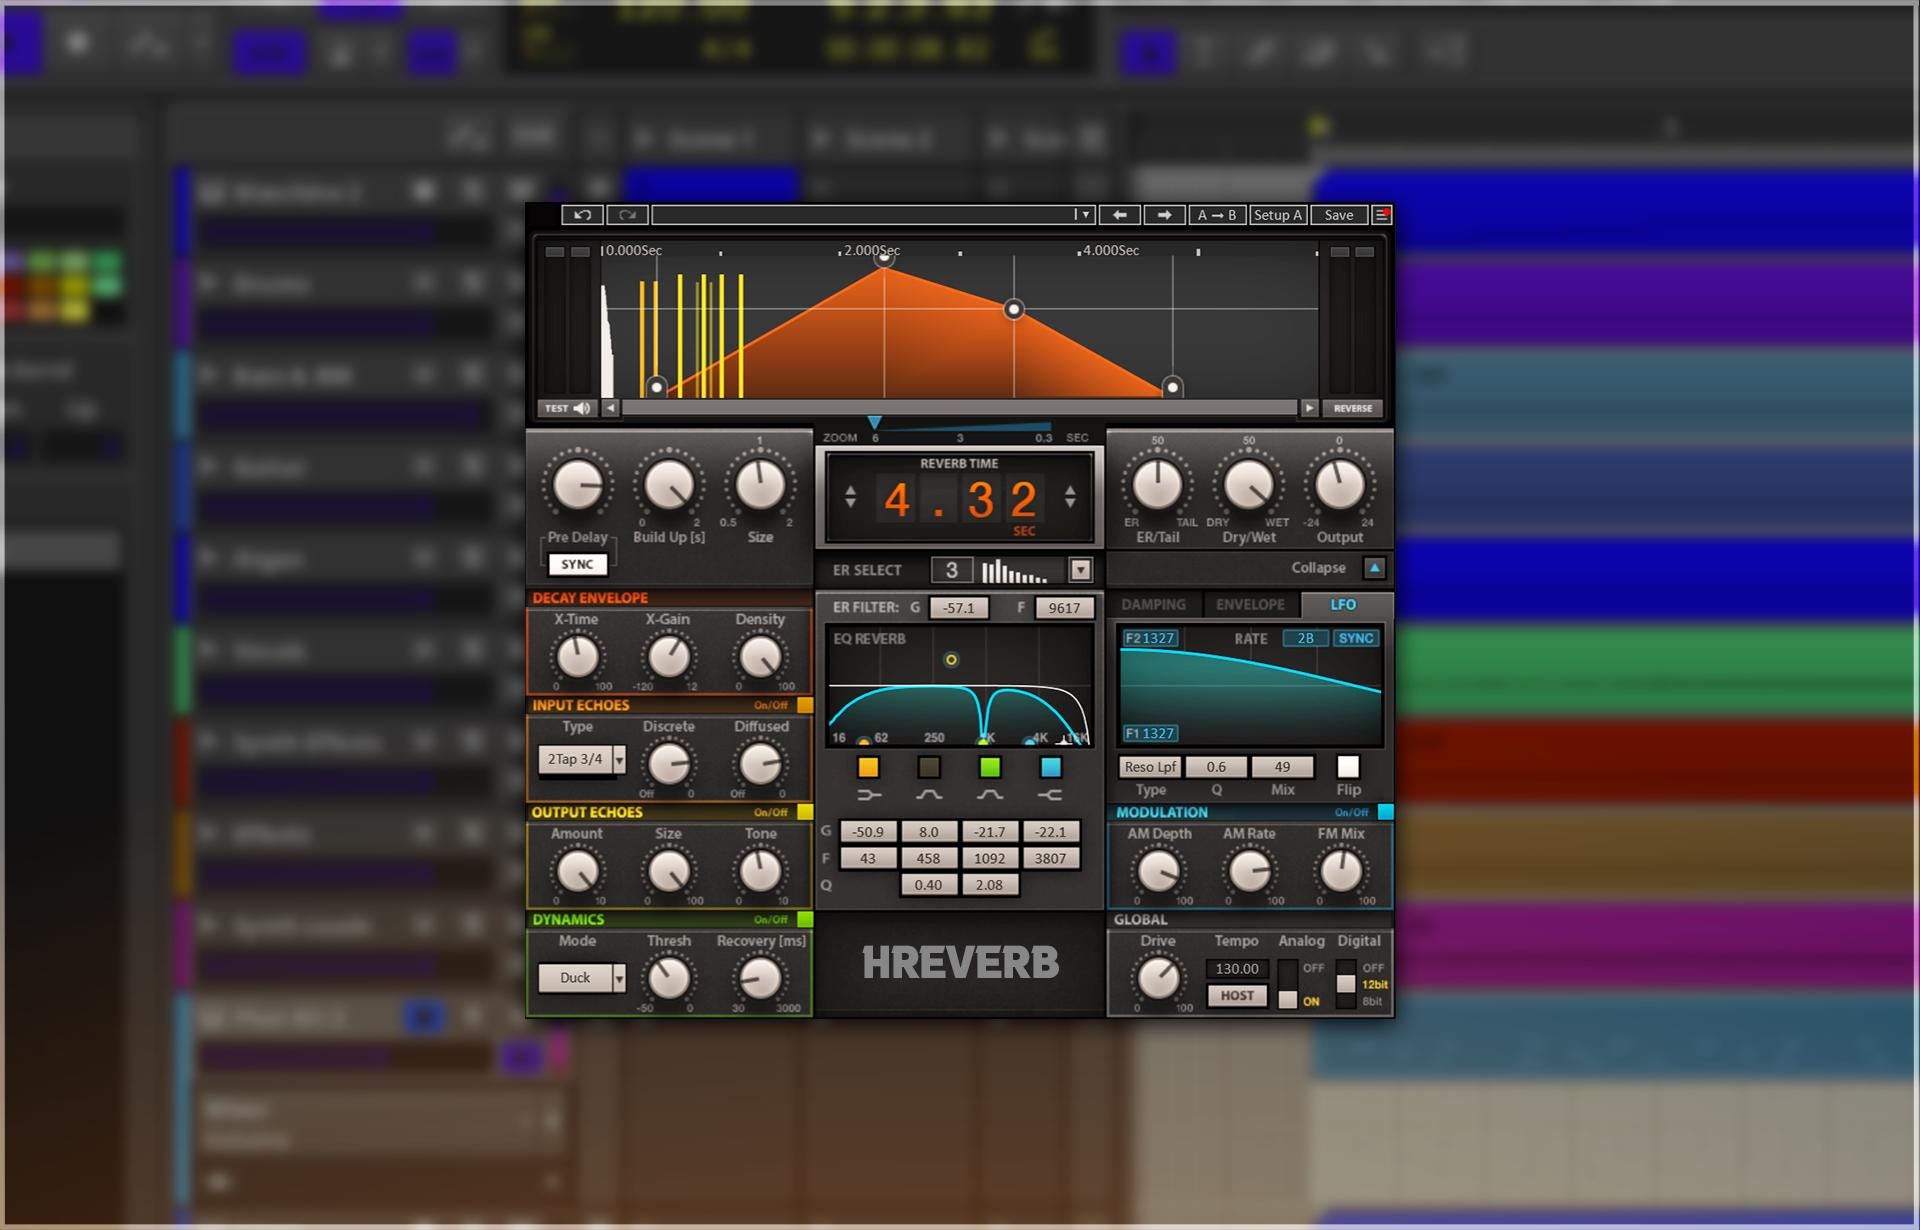
Task: Click the ER Filter G value -57.1
Action: pyautogui.click(x=959, y=608)
